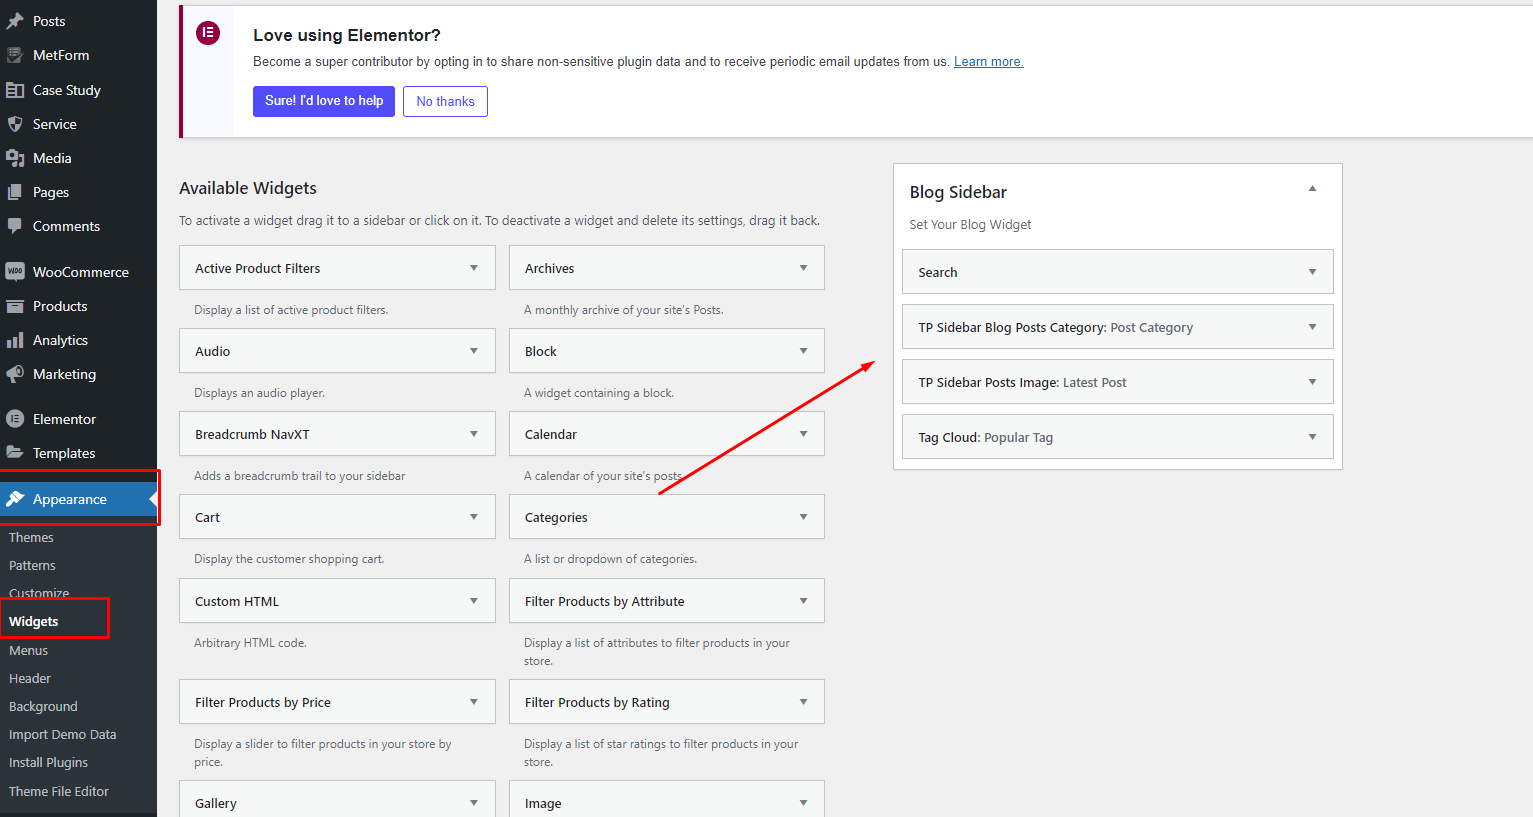Select the Categories available widget
The height and width of the screenshot is (817, 1533).
556,517
